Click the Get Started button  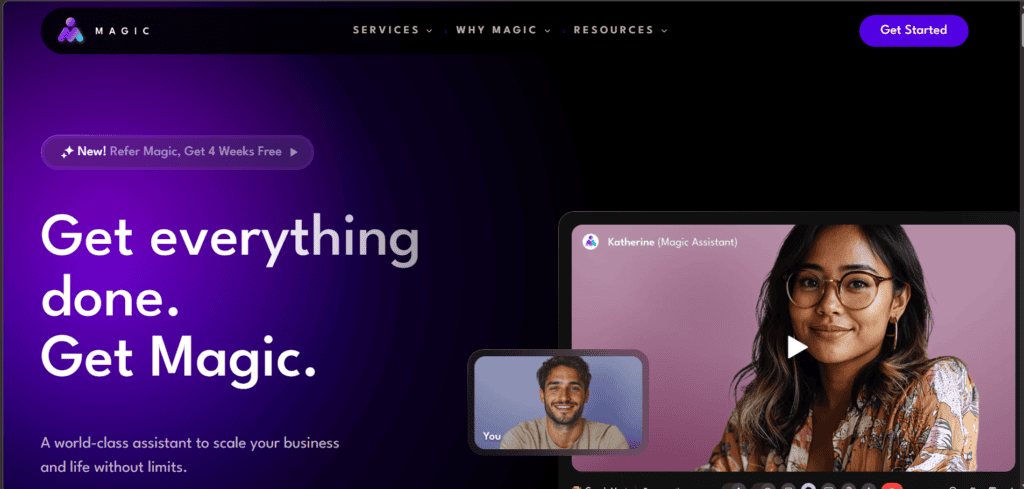pyautogui.click(x=914, y=30)
